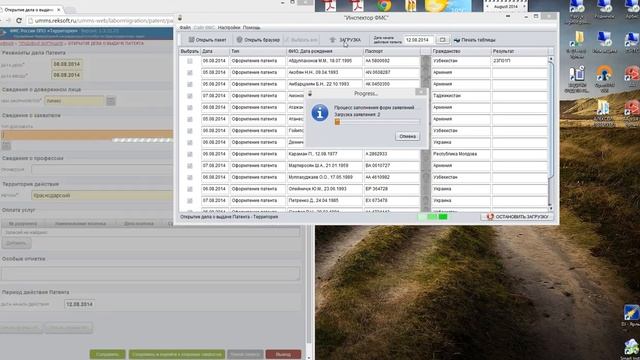Click the status bar text Открытие дела о выдаче Патента
This screenshot has height=360, width=640.
click(x=229, y=217)
